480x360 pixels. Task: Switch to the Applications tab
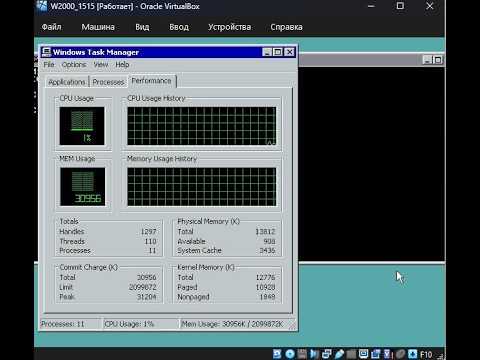point(67,82)
